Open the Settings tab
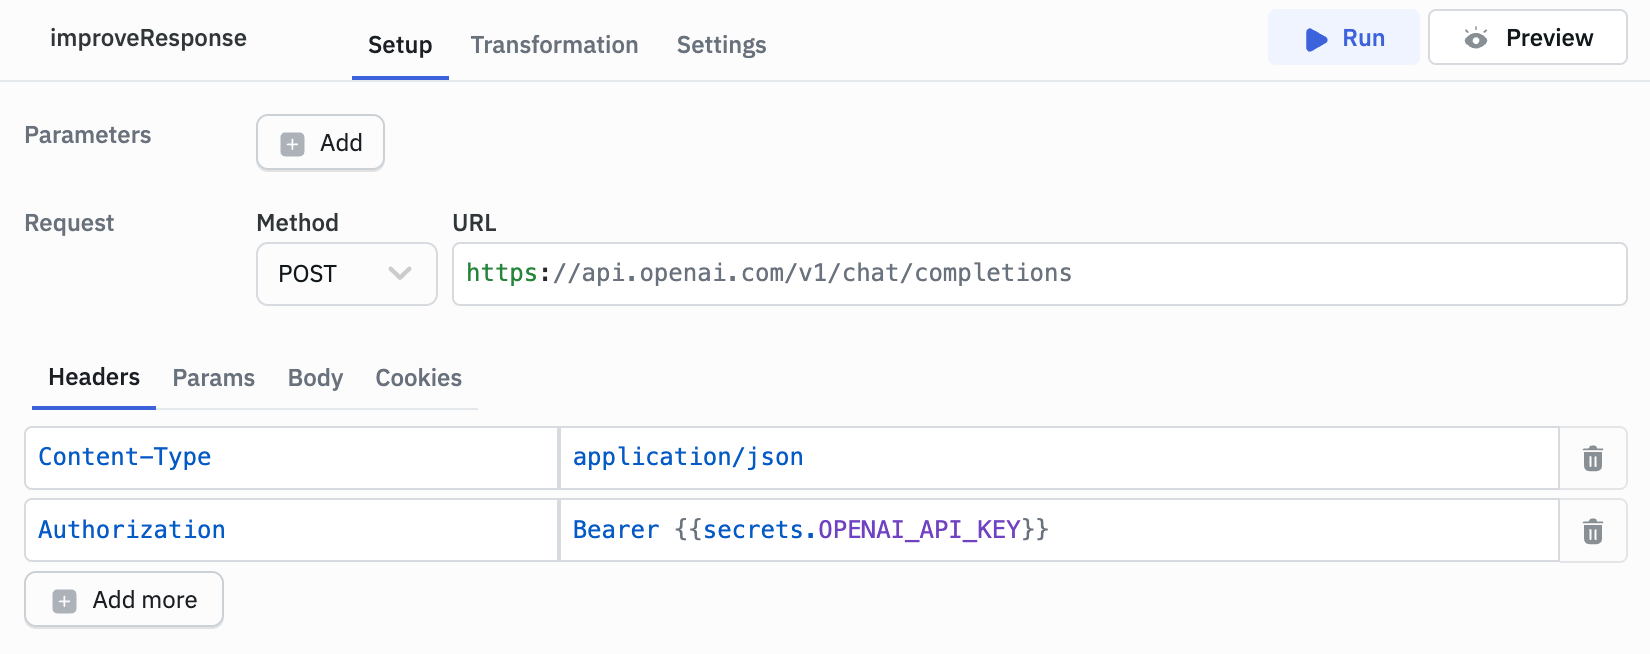This screenshot has height=654, width=1650. tap(721, 45)
